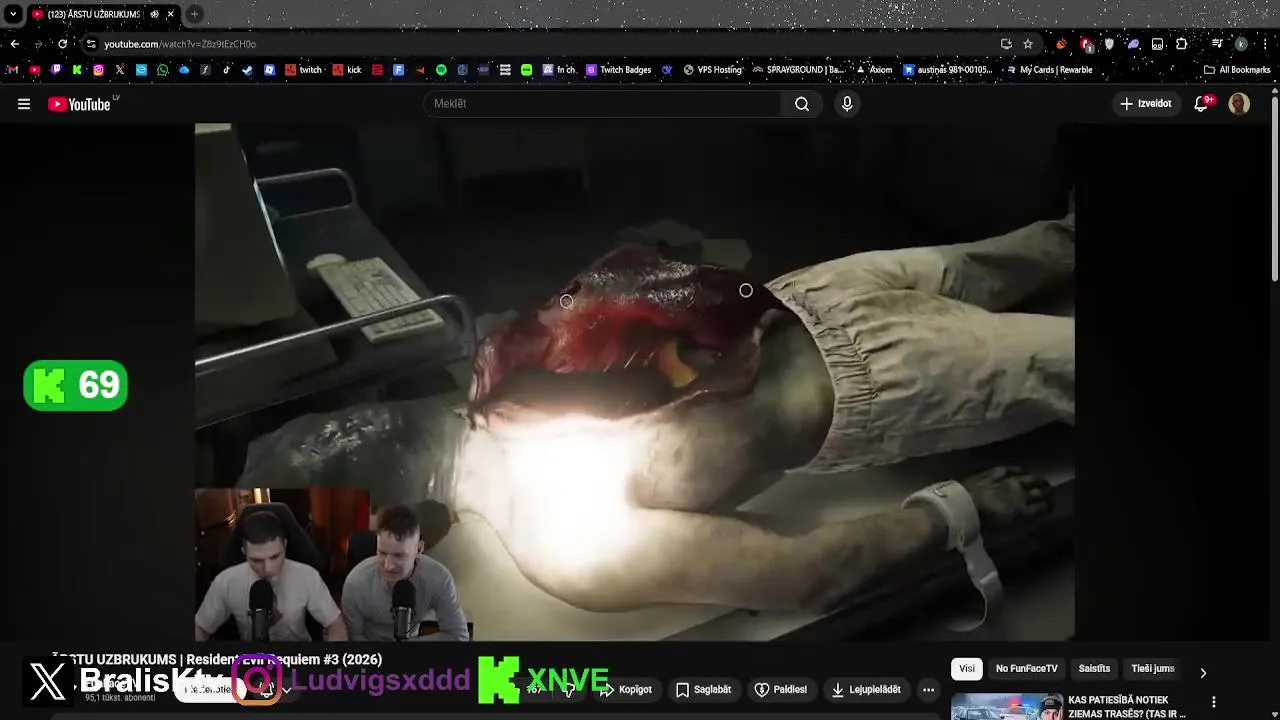Open the Steam bookmark icon
This screenshot has height=720, width=1280.
click(248, 70)
